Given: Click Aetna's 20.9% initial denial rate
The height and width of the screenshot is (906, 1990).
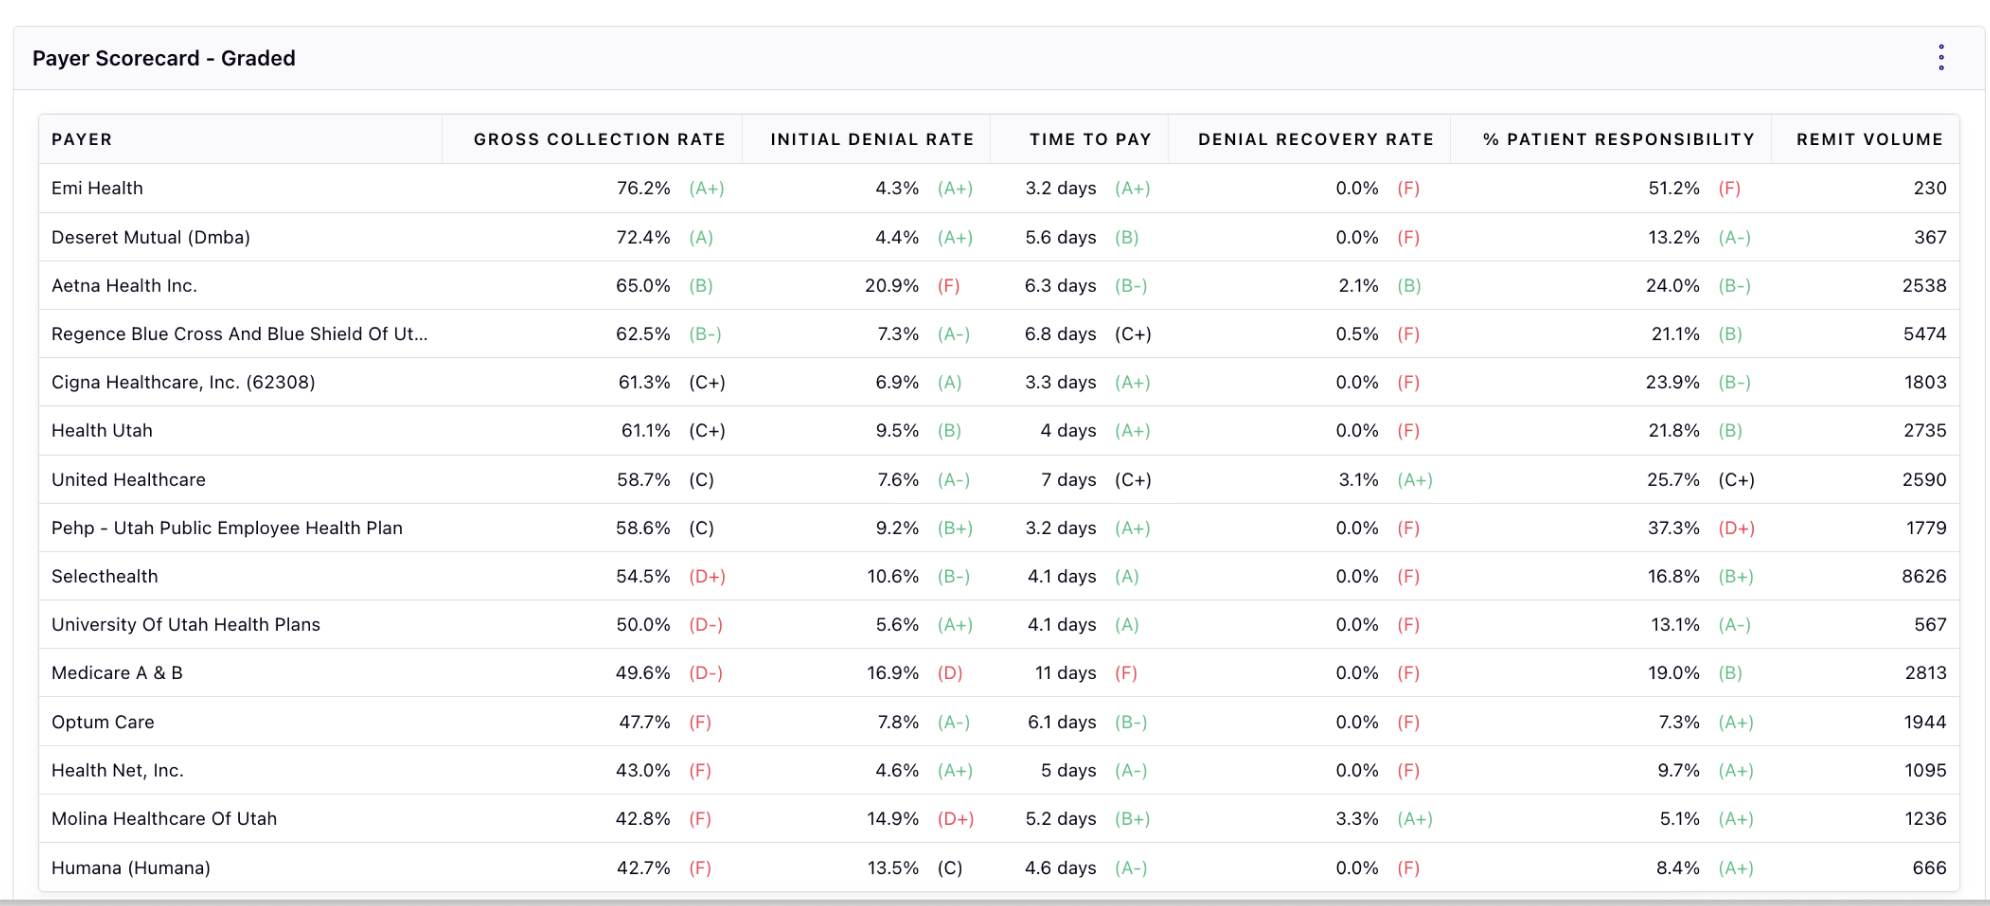Looking at the screenshot, I should coord(892,285).
